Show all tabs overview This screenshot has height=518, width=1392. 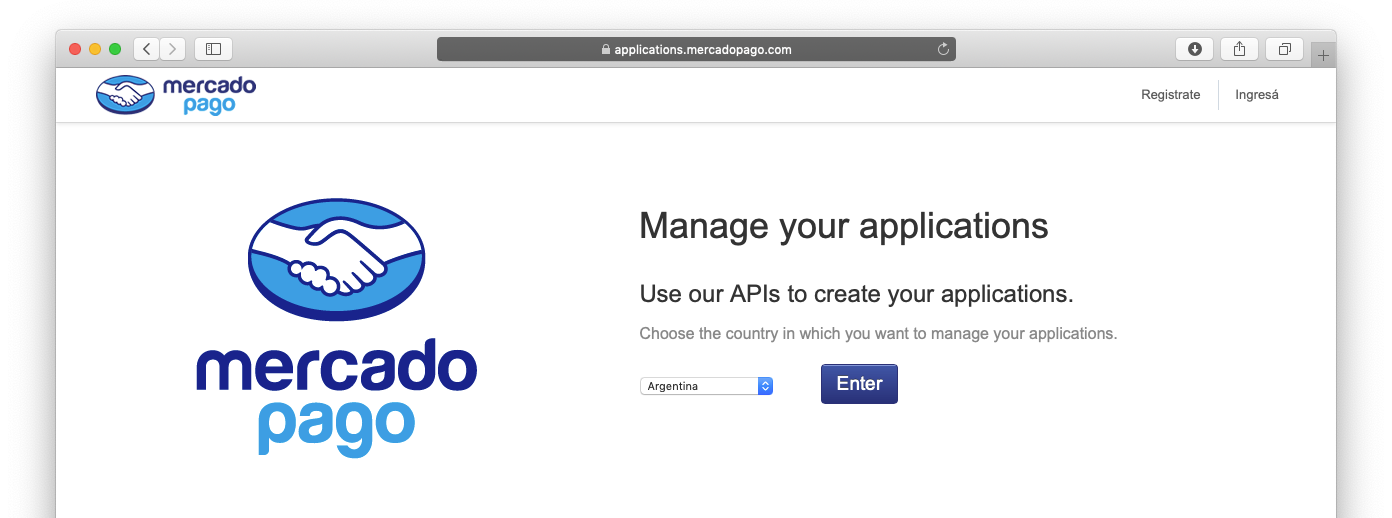coord(1285,49)
